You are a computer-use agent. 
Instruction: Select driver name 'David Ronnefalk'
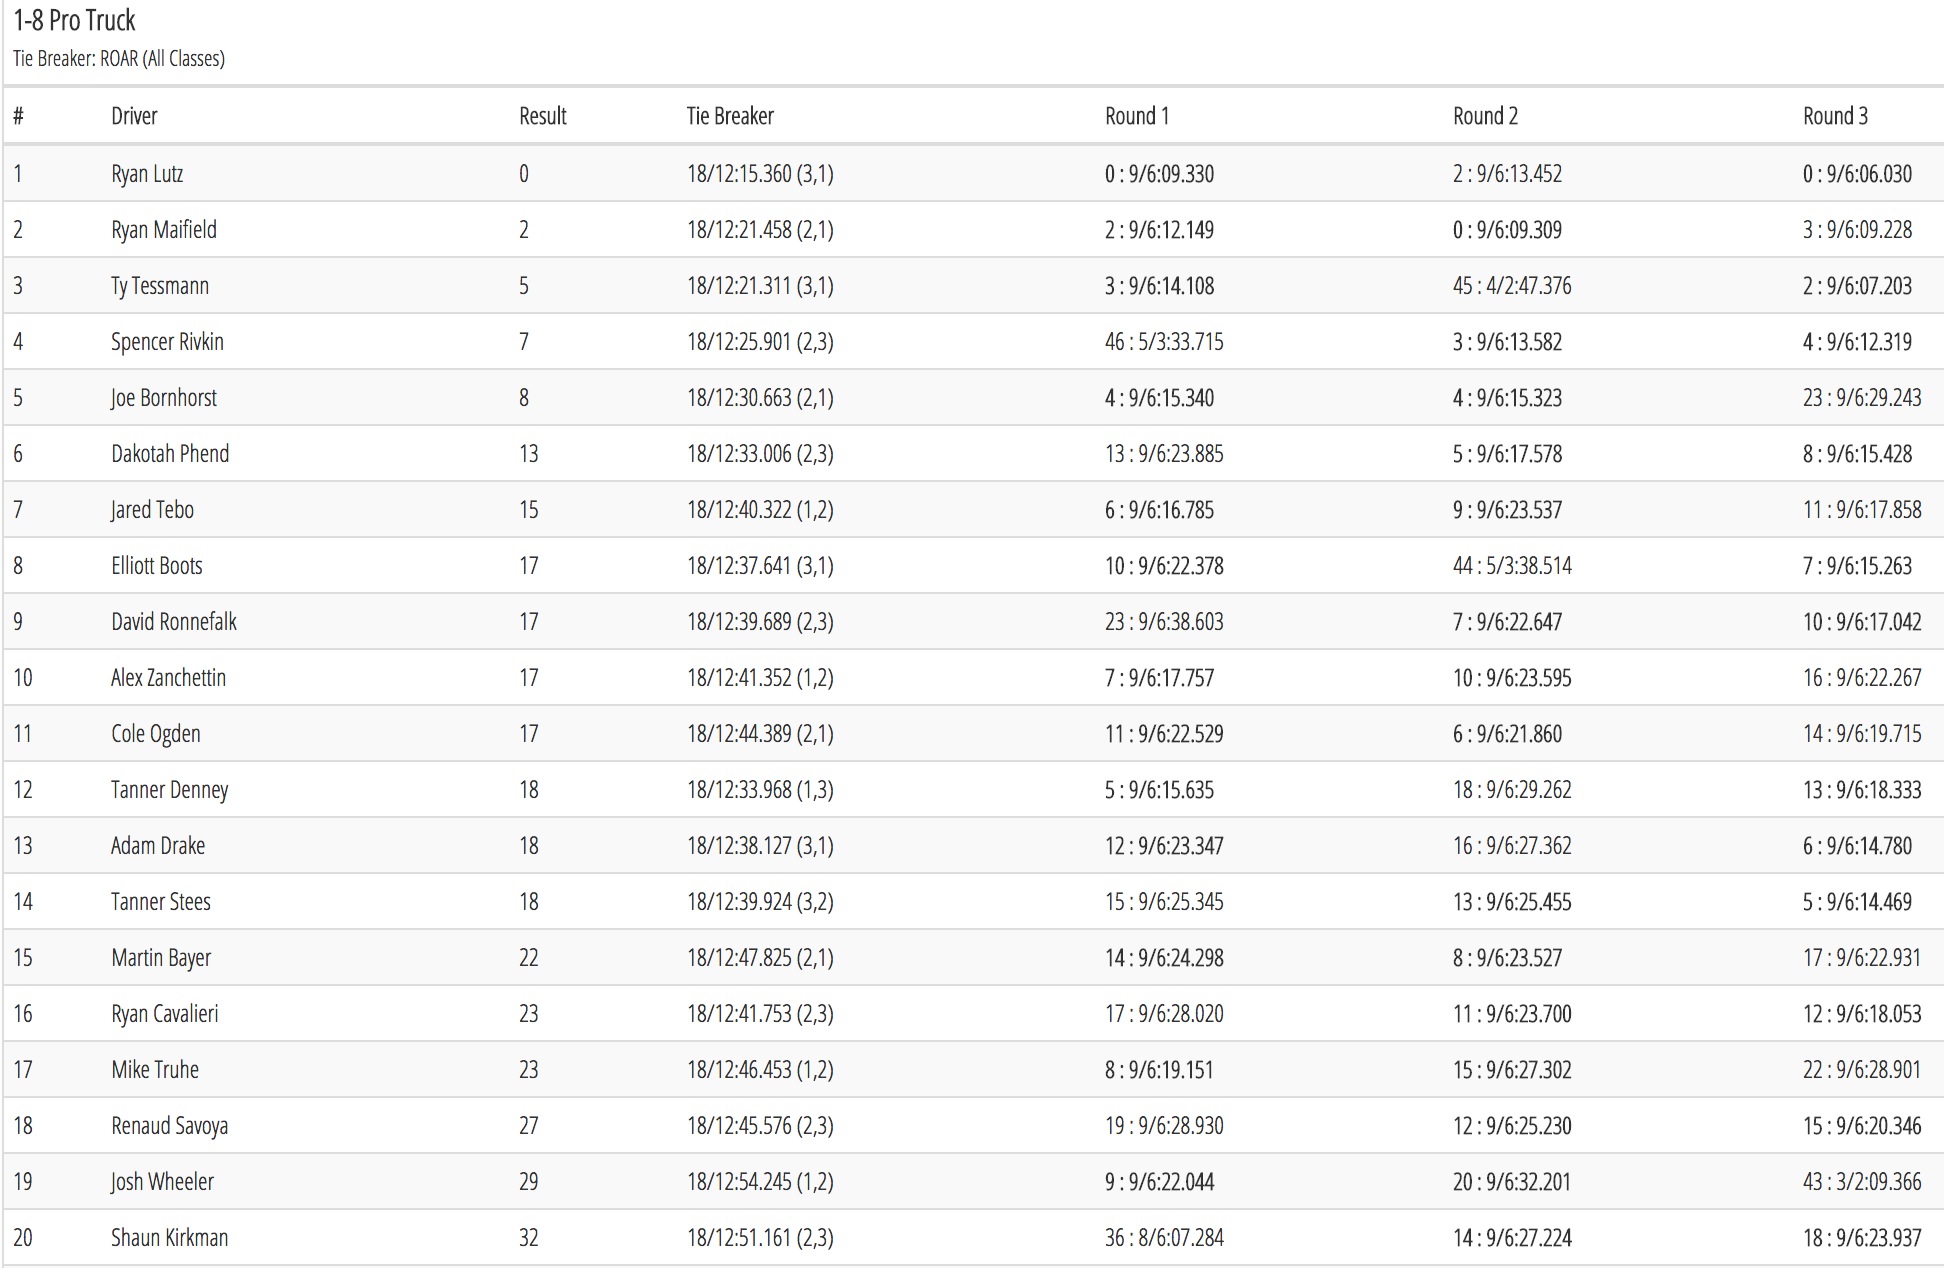click(x=174, y=622)
